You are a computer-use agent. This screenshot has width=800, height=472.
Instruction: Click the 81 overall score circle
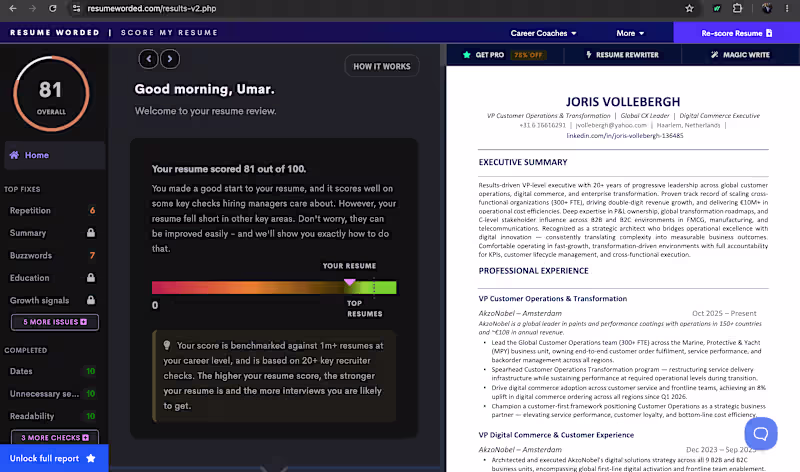51,94
